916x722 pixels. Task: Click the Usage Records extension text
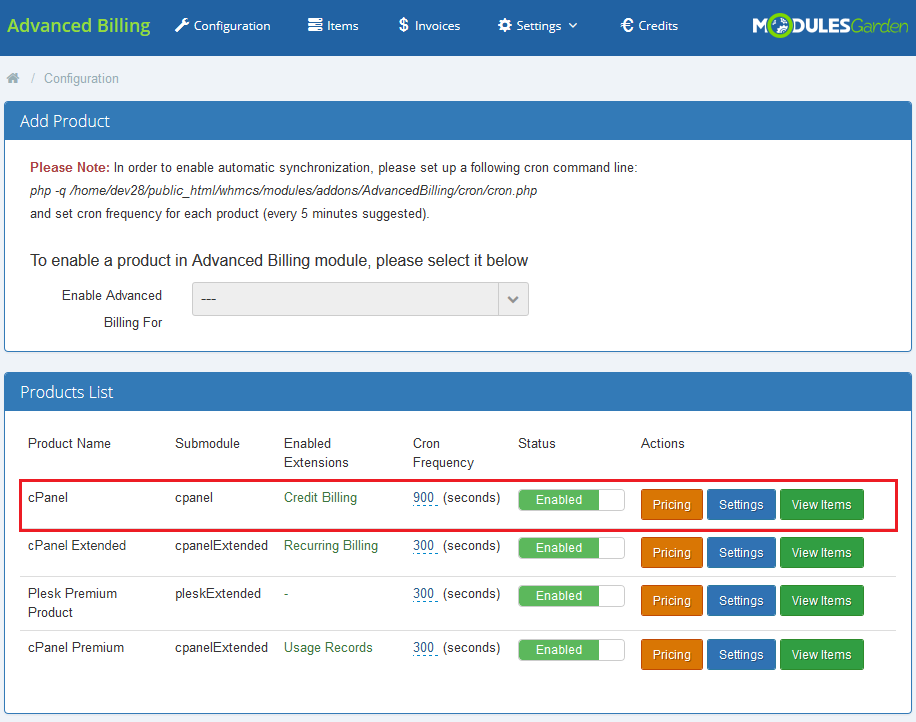point(328,647)
